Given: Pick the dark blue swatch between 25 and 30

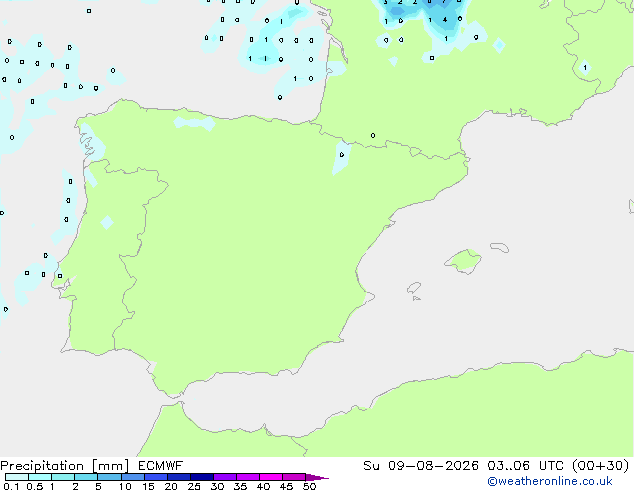Looking at the screenshot, I should point(202,477).
